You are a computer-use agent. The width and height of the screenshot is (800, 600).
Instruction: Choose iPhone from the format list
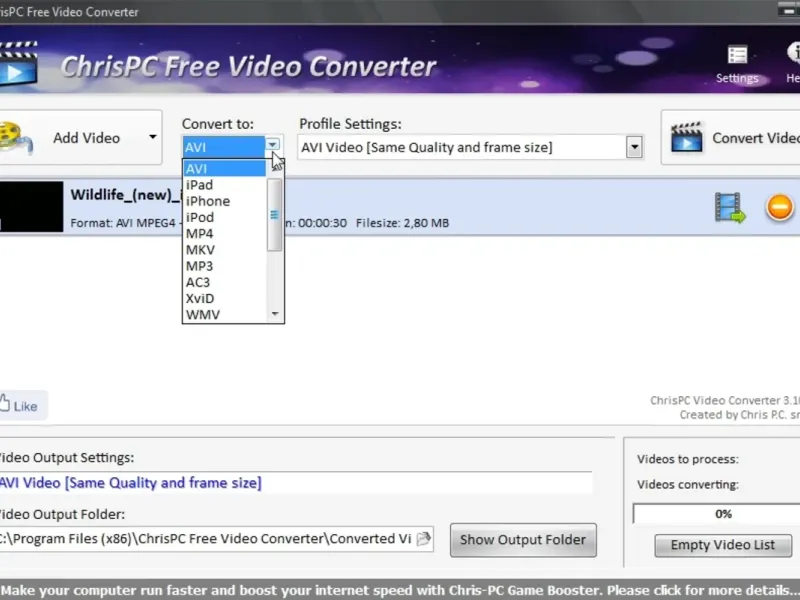point(224,201)
